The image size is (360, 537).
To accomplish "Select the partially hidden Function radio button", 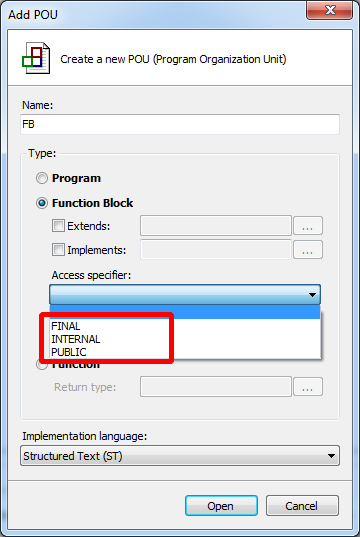I will (x=41, y=365).
